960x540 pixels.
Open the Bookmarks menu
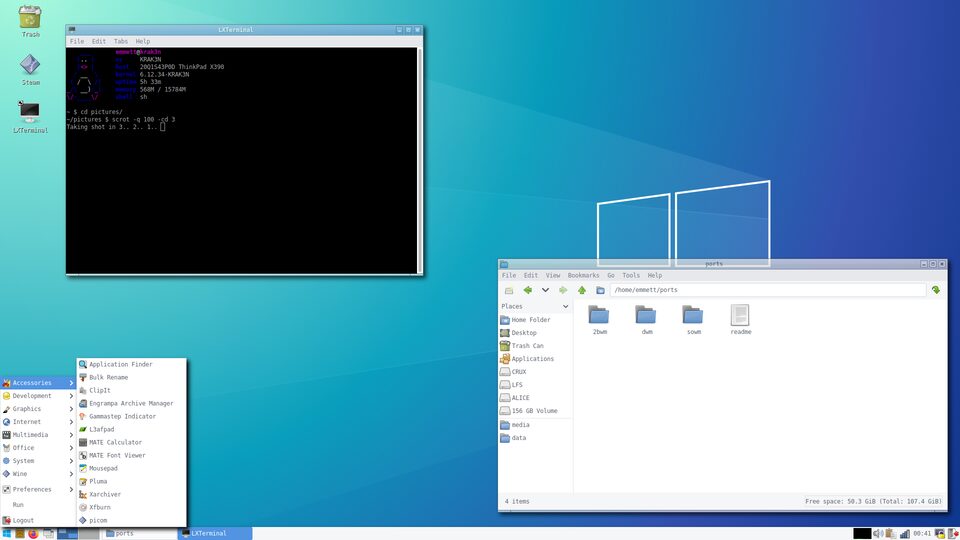tap(583, 276)
